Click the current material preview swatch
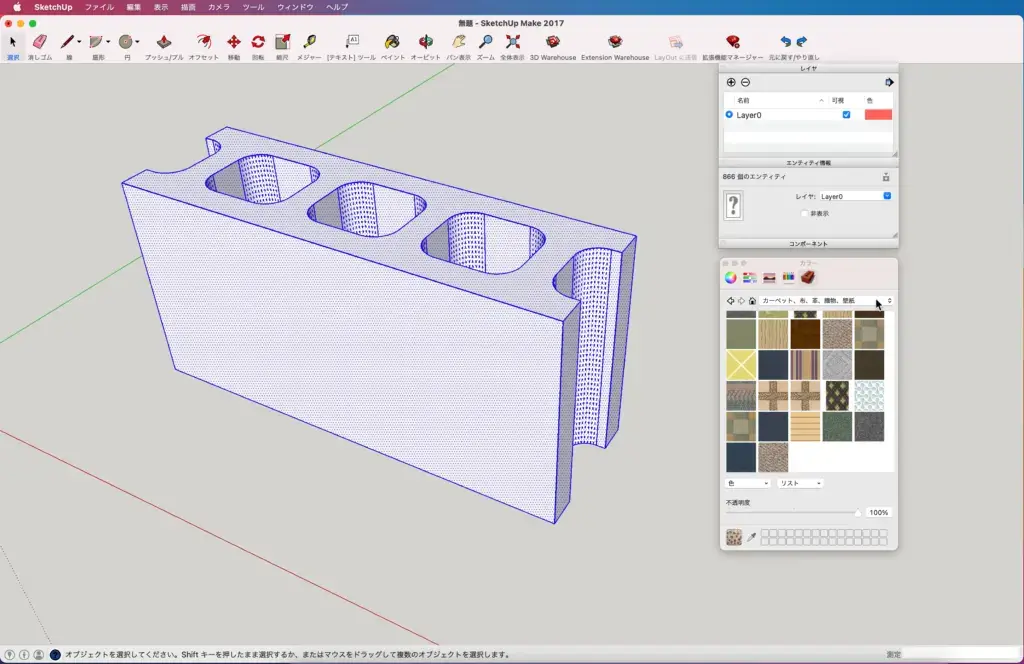 click(x=733, y=537)
